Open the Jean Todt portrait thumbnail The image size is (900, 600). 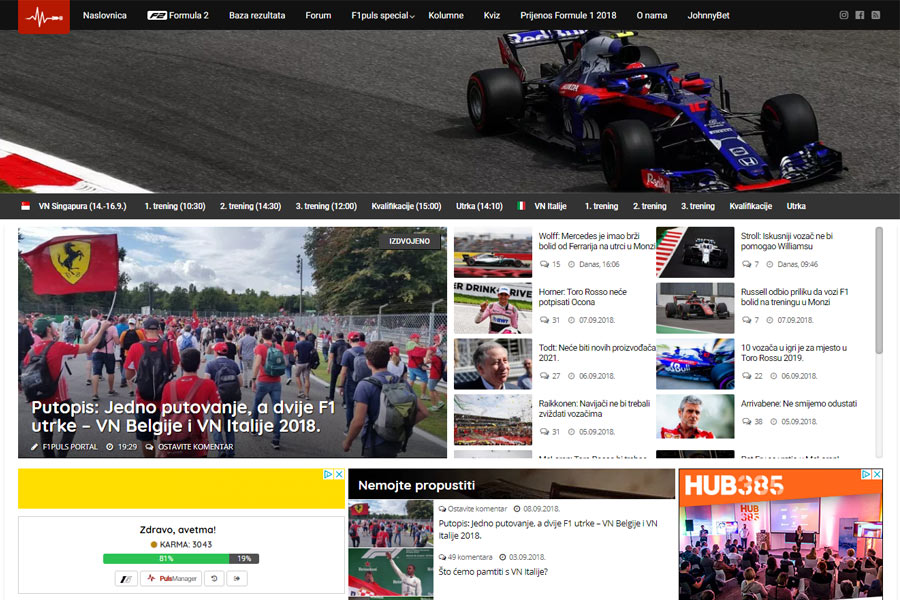coord(493,364)
